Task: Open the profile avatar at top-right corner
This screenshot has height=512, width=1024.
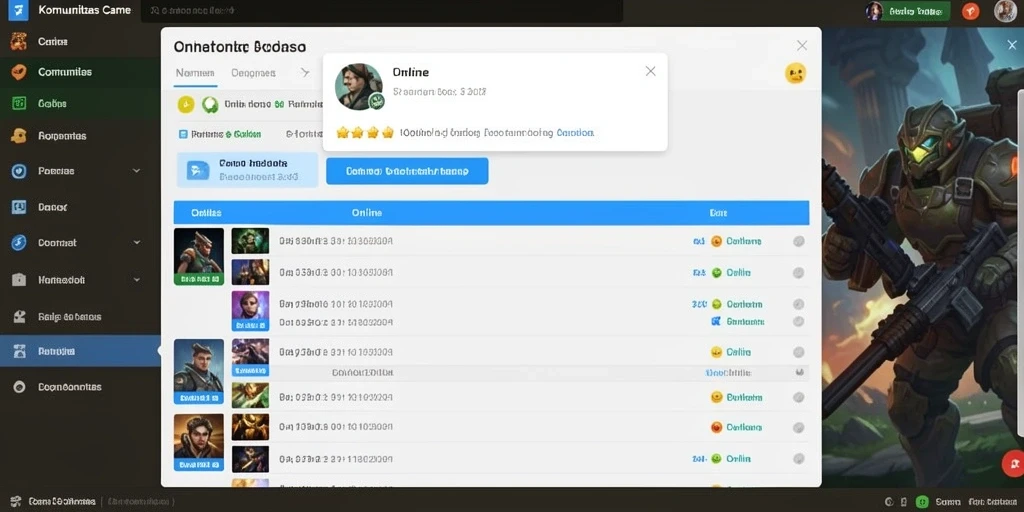Action: pyautogui.click(x=1005, y=11)
